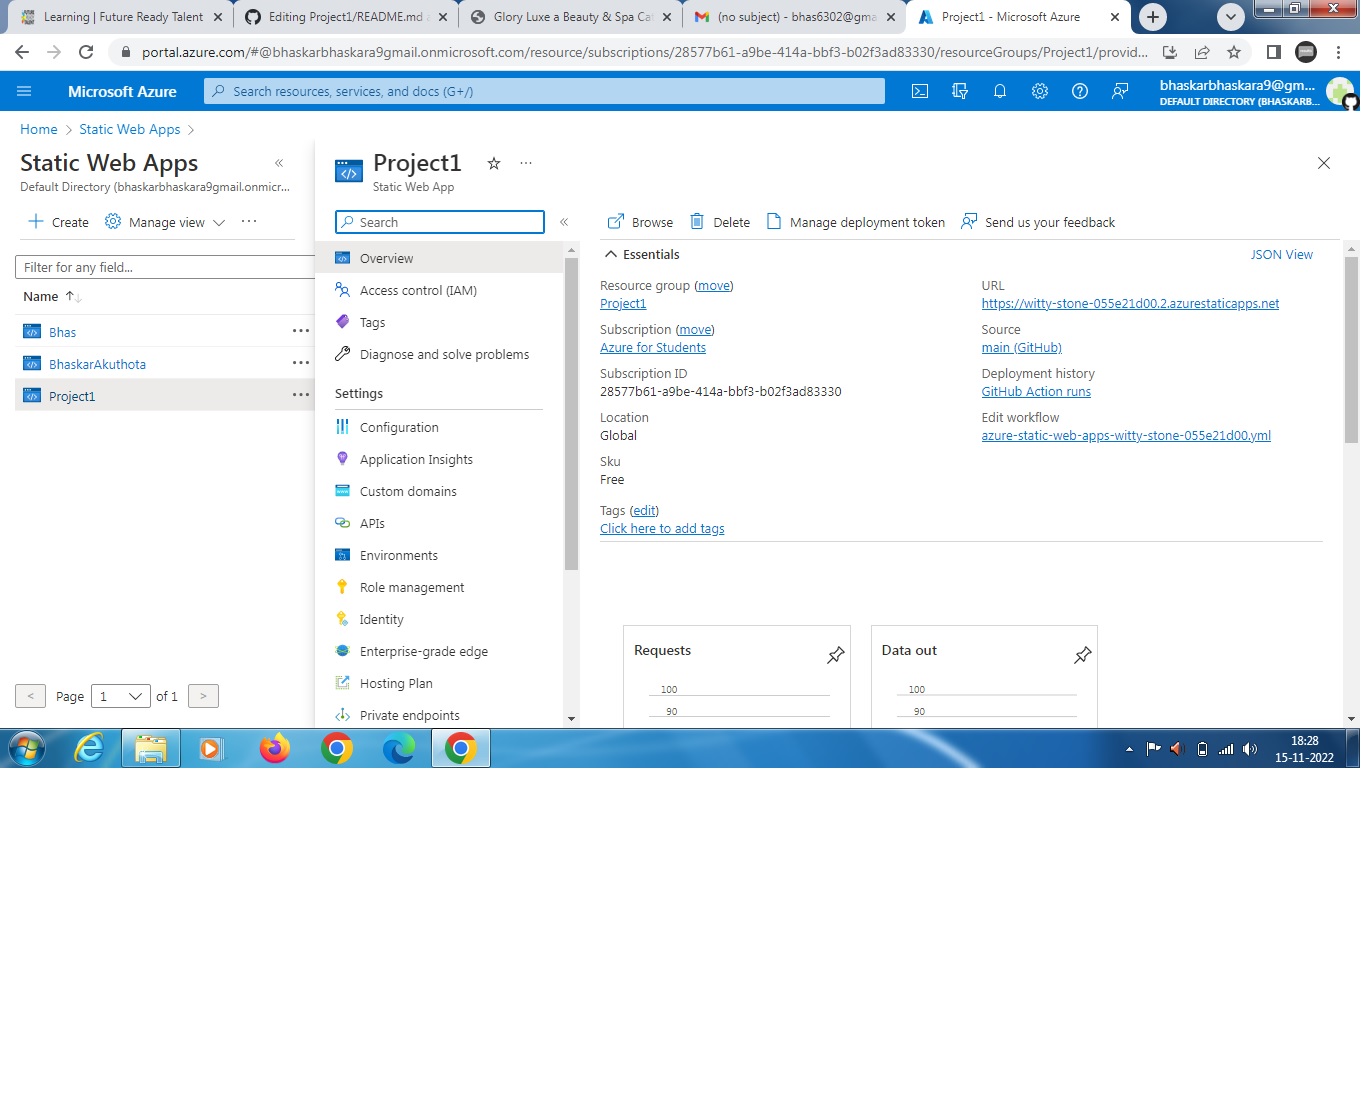Open Directories and subscriptions filter icon

[960, 91]
